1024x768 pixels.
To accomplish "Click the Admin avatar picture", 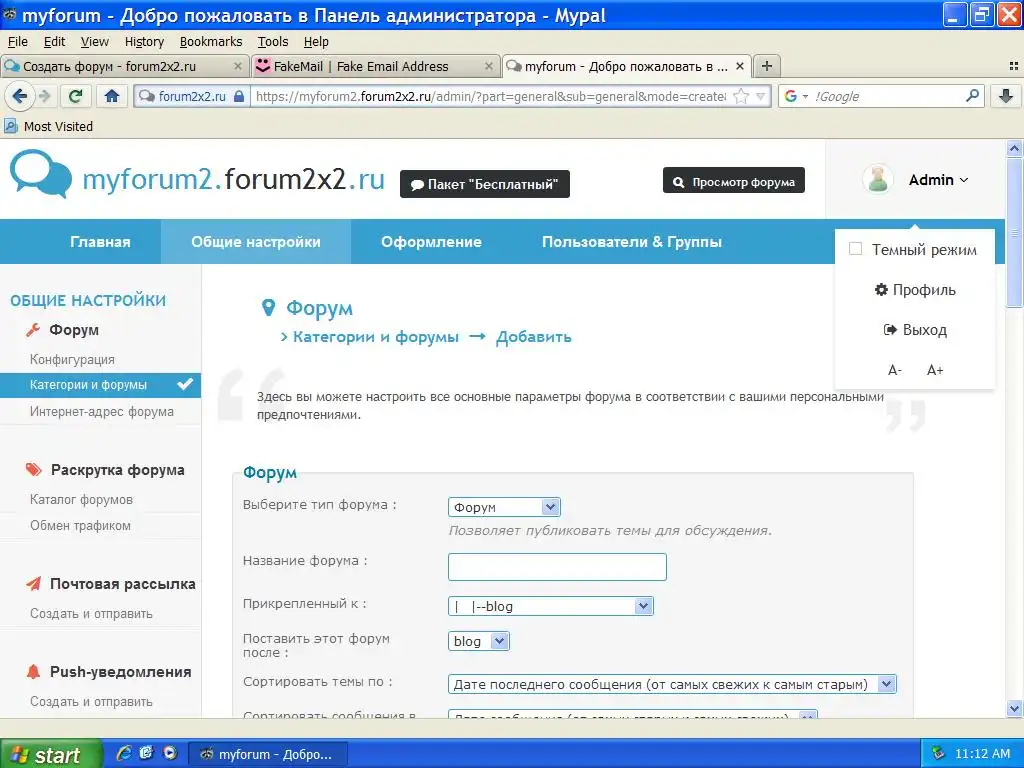I will click(x=878, y=179).
